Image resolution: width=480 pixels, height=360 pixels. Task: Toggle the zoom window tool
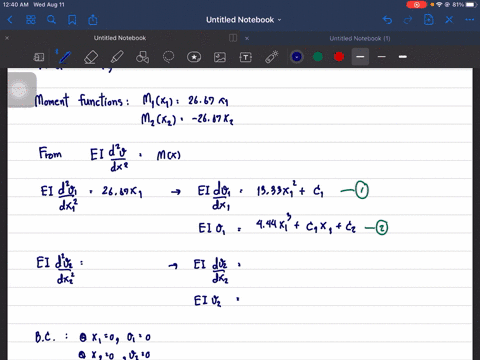click(39, 57)
